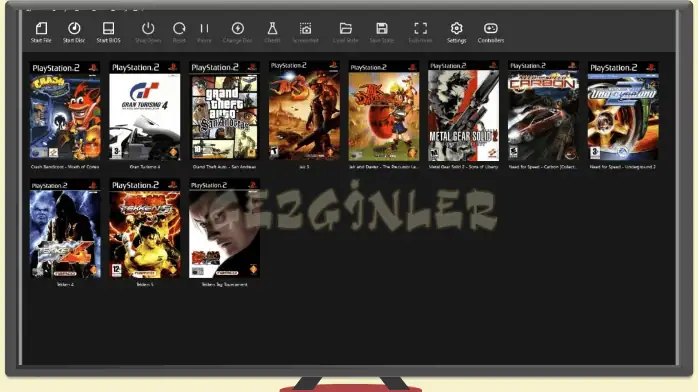Launch Start BIOS from the toolbar
Viewport: 698px width, 392px height.
click(109, 28)
